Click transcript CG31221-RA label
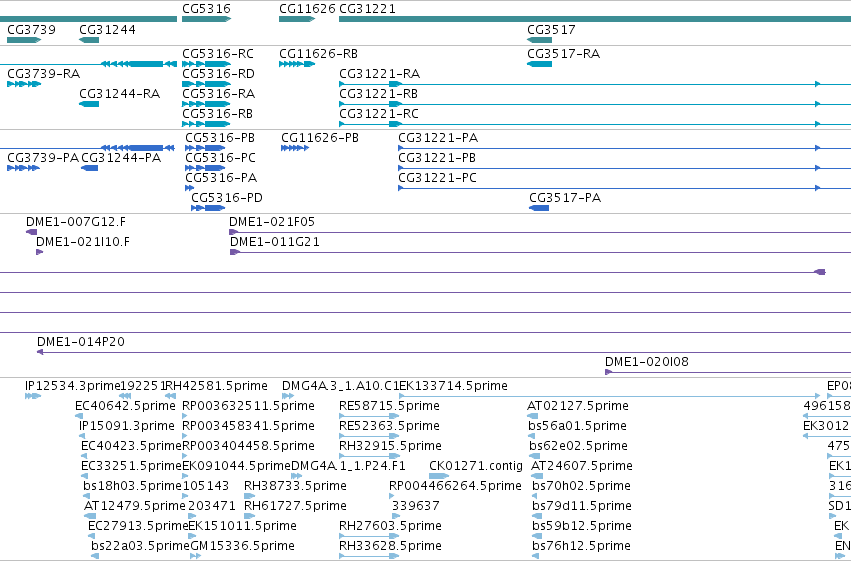851x561 pixels. click(x=379, y=74)
